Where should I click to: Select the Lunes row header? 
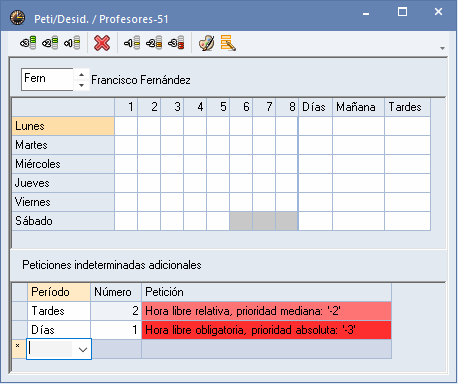63,126
